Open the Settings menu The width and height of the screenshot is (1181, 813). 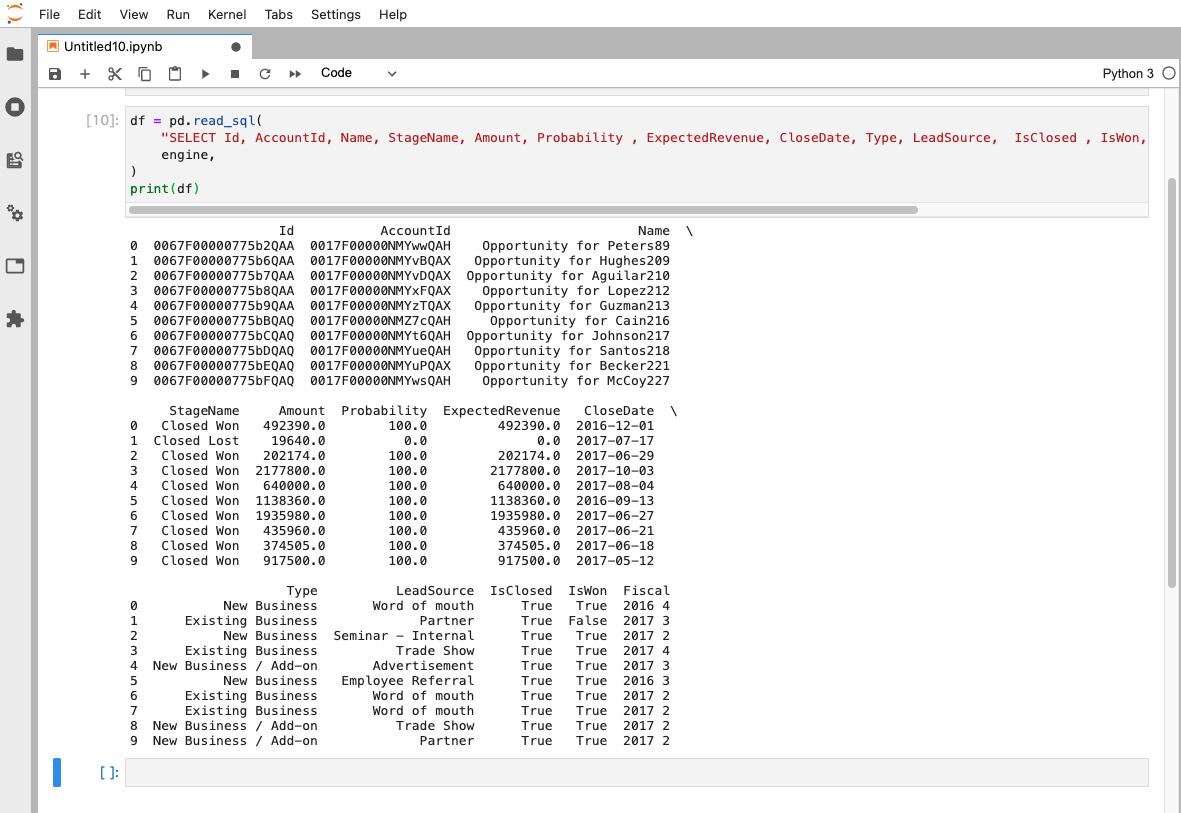point(335,14)
